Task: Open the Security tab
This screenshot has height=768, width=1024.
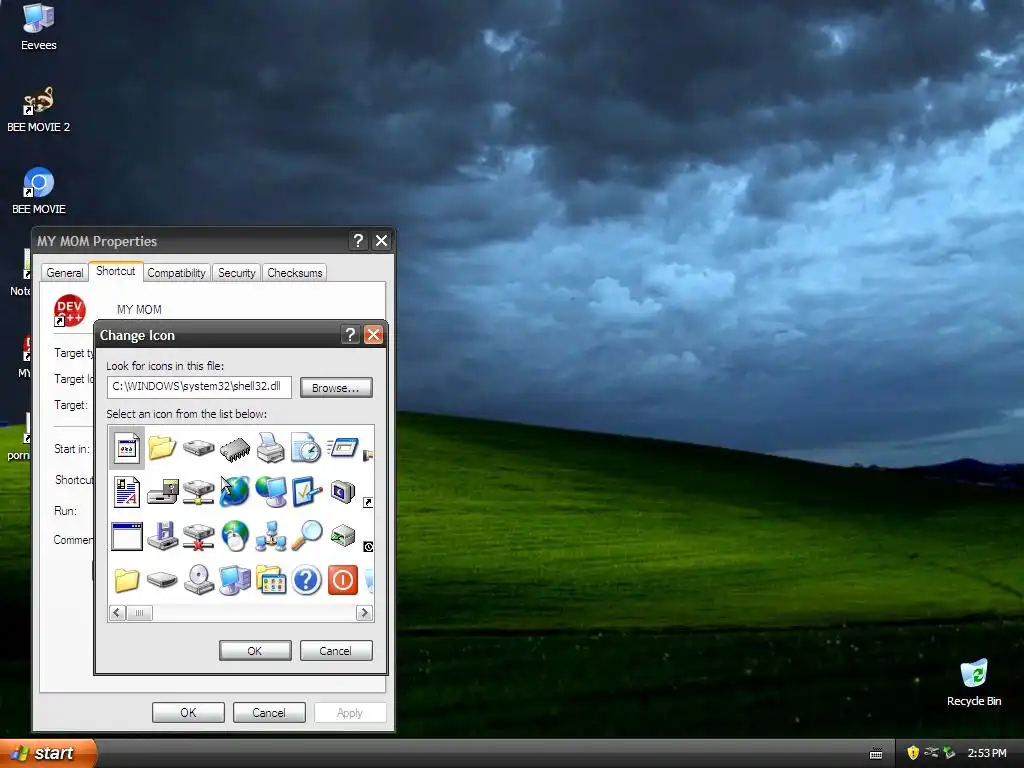Action: point(236,273)
